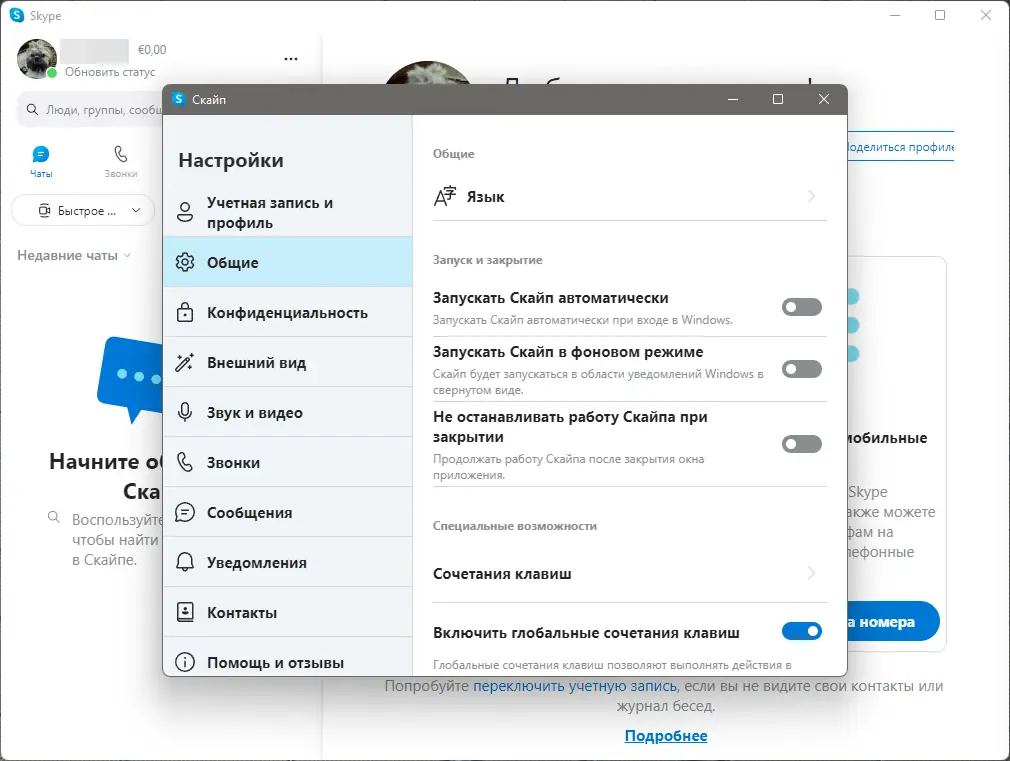Click the three-dots more options icon

291,58
